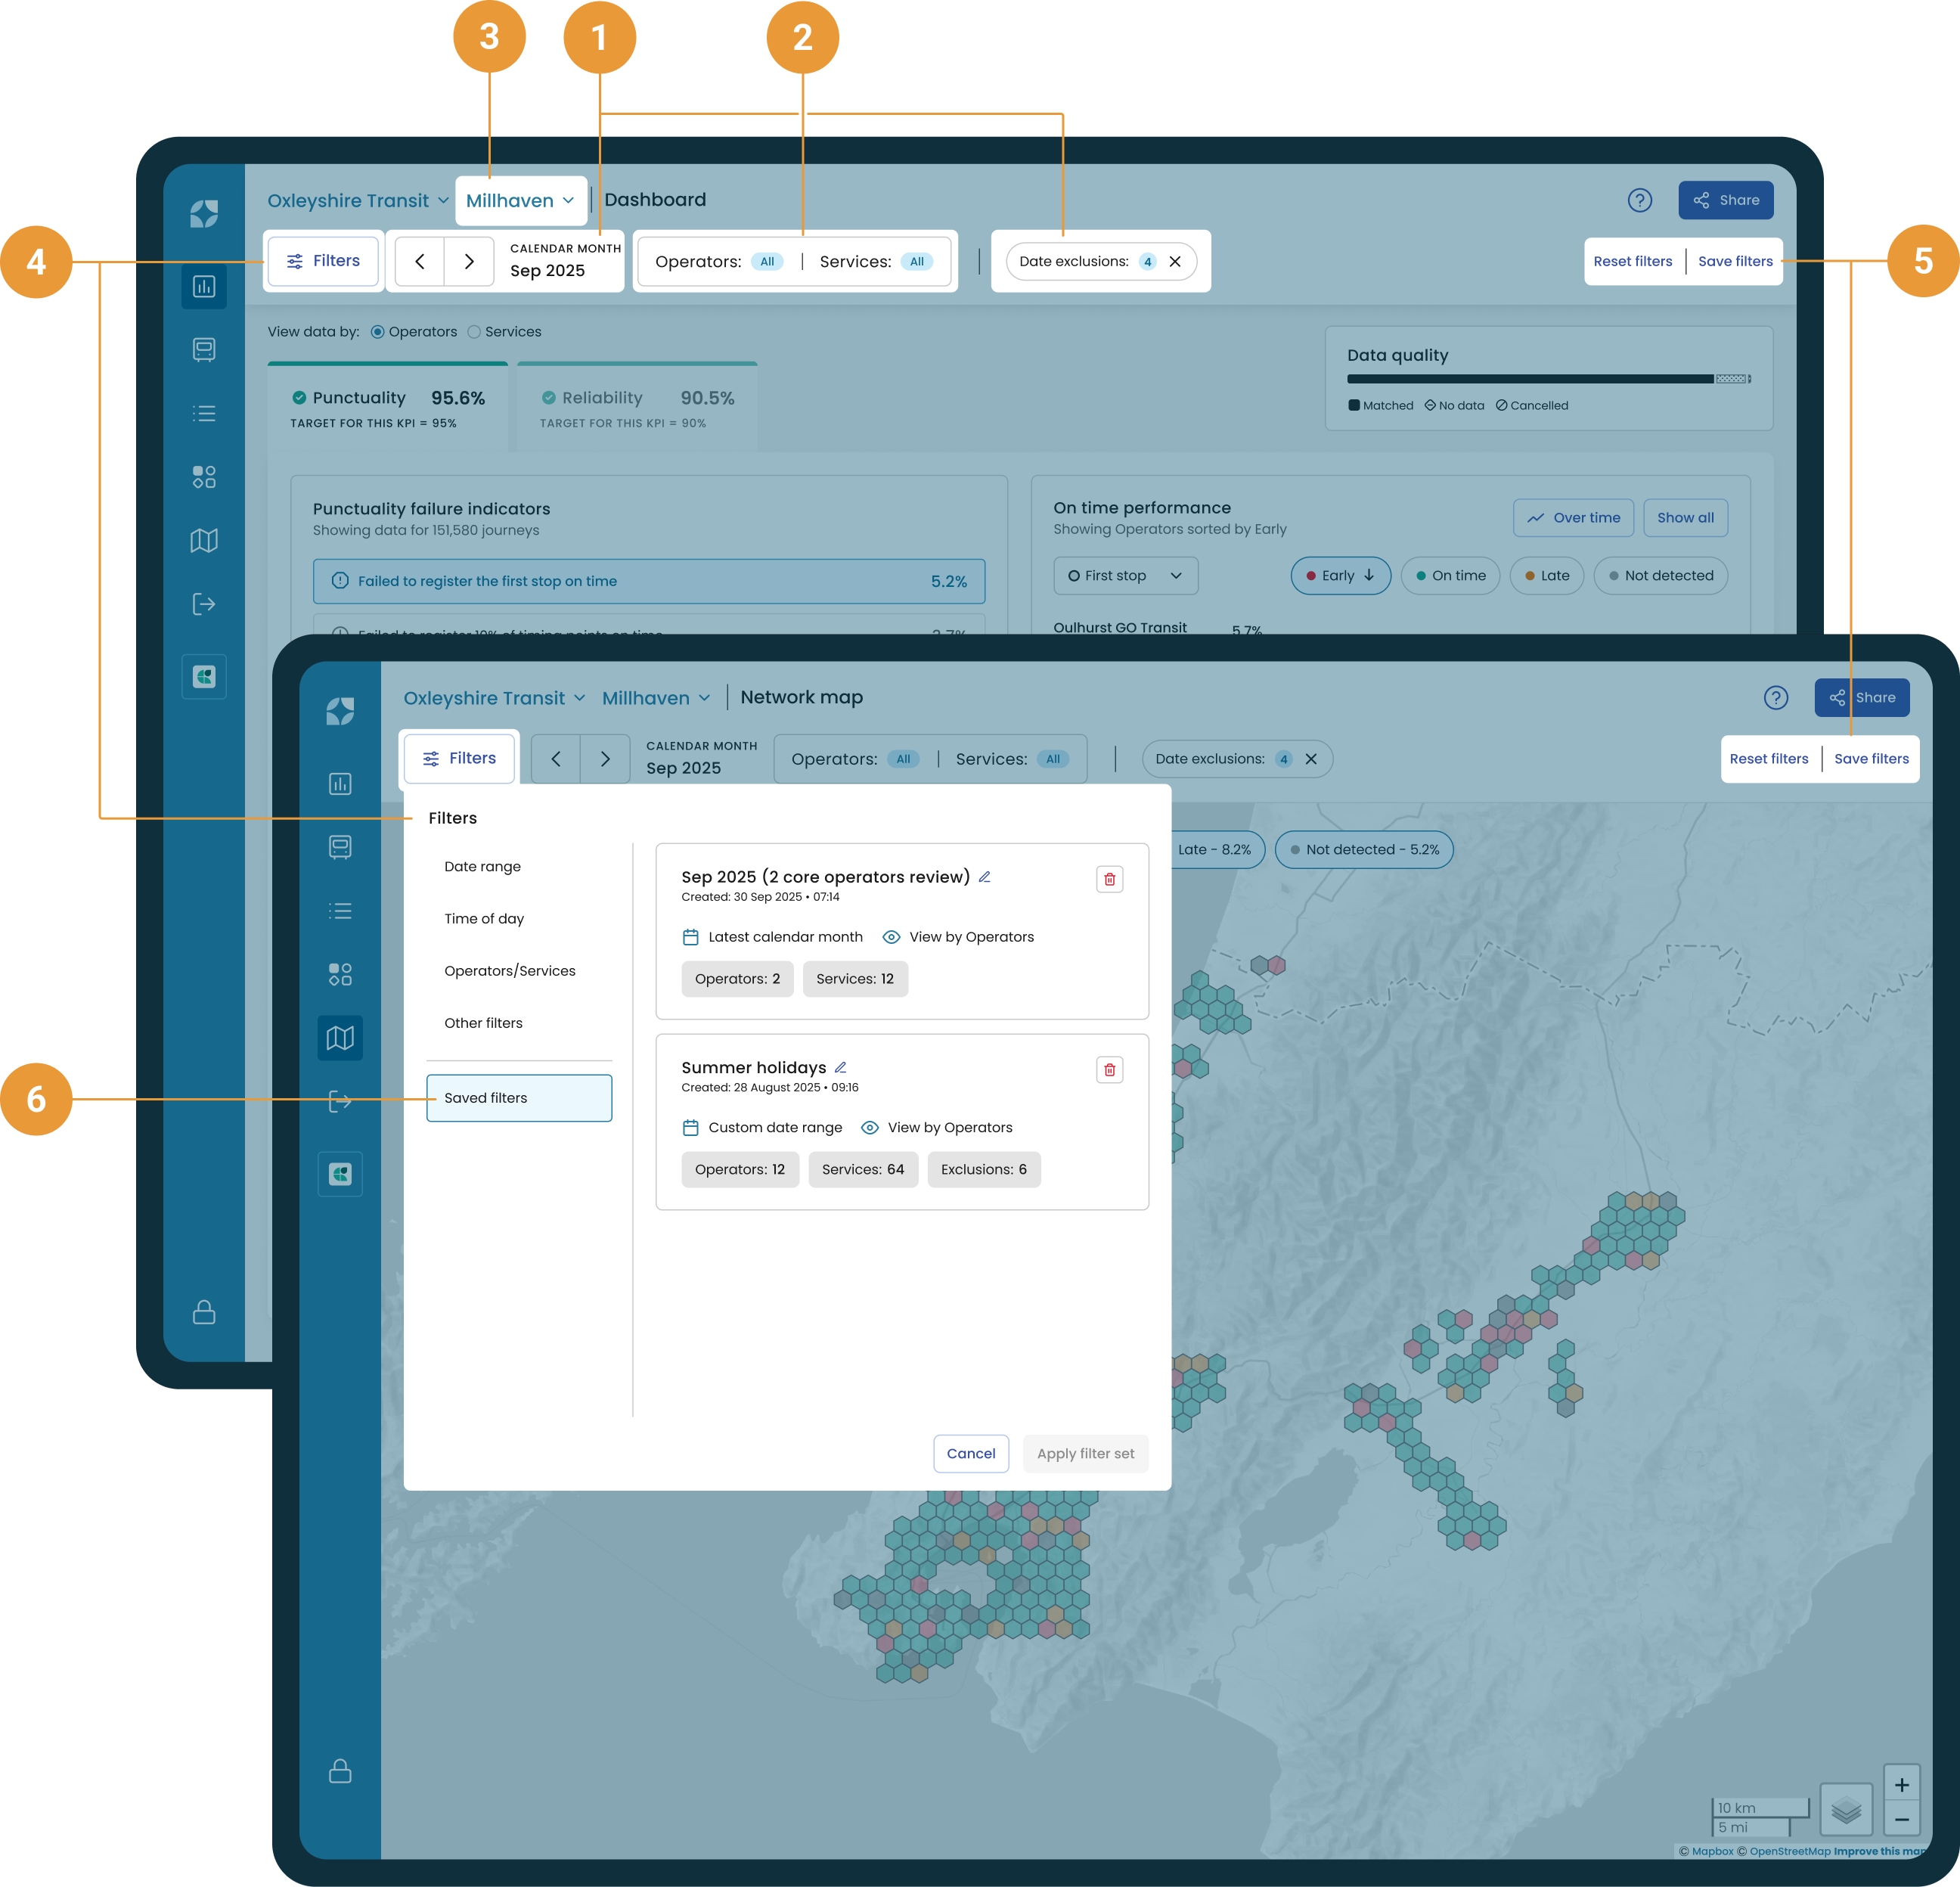Image resolution: width=1960 pixels, height=1887 pixels.
Task: Toggle the Late on-time performance chip
Action: (x=1546, y=576)
